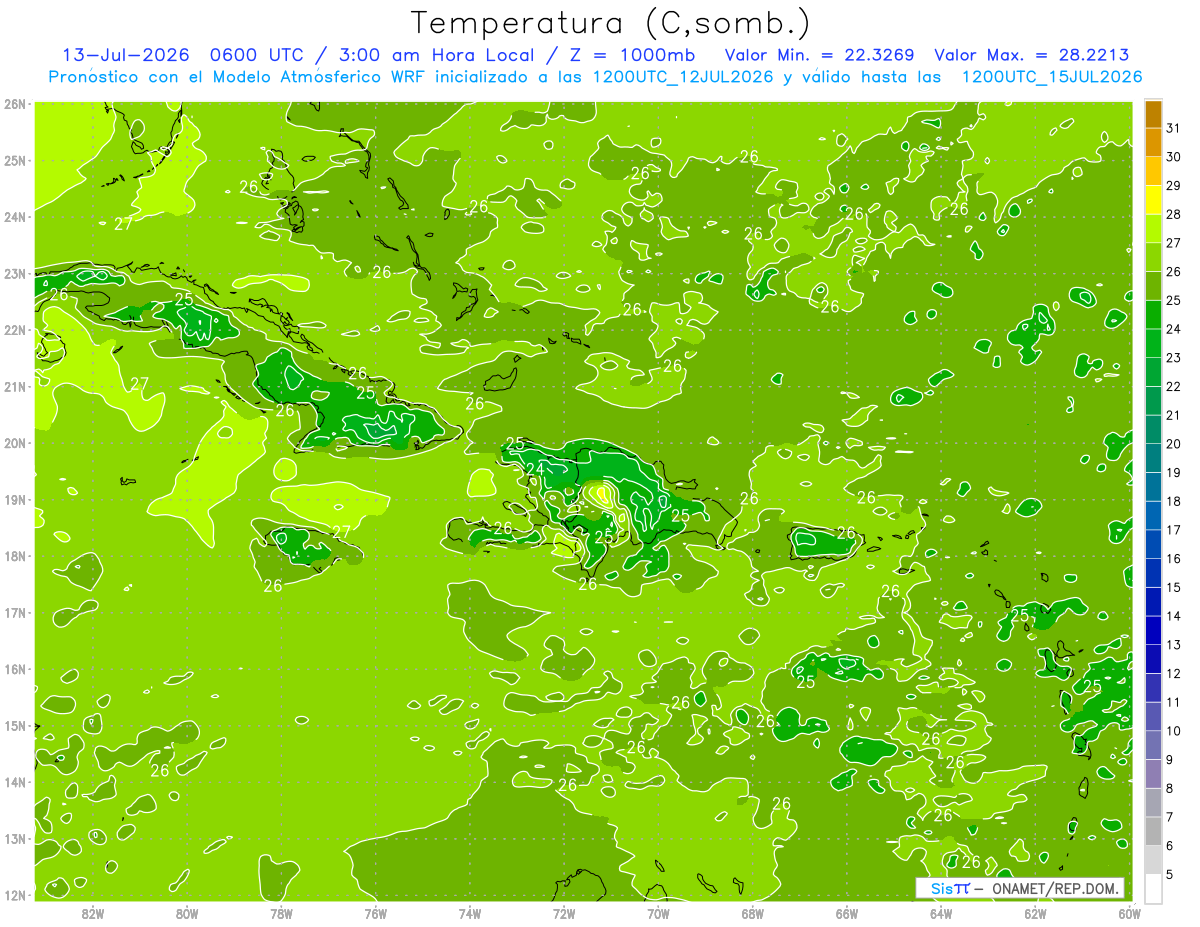Click the "26N" latitude axis label
The image size is (1200, 927).
14,104
